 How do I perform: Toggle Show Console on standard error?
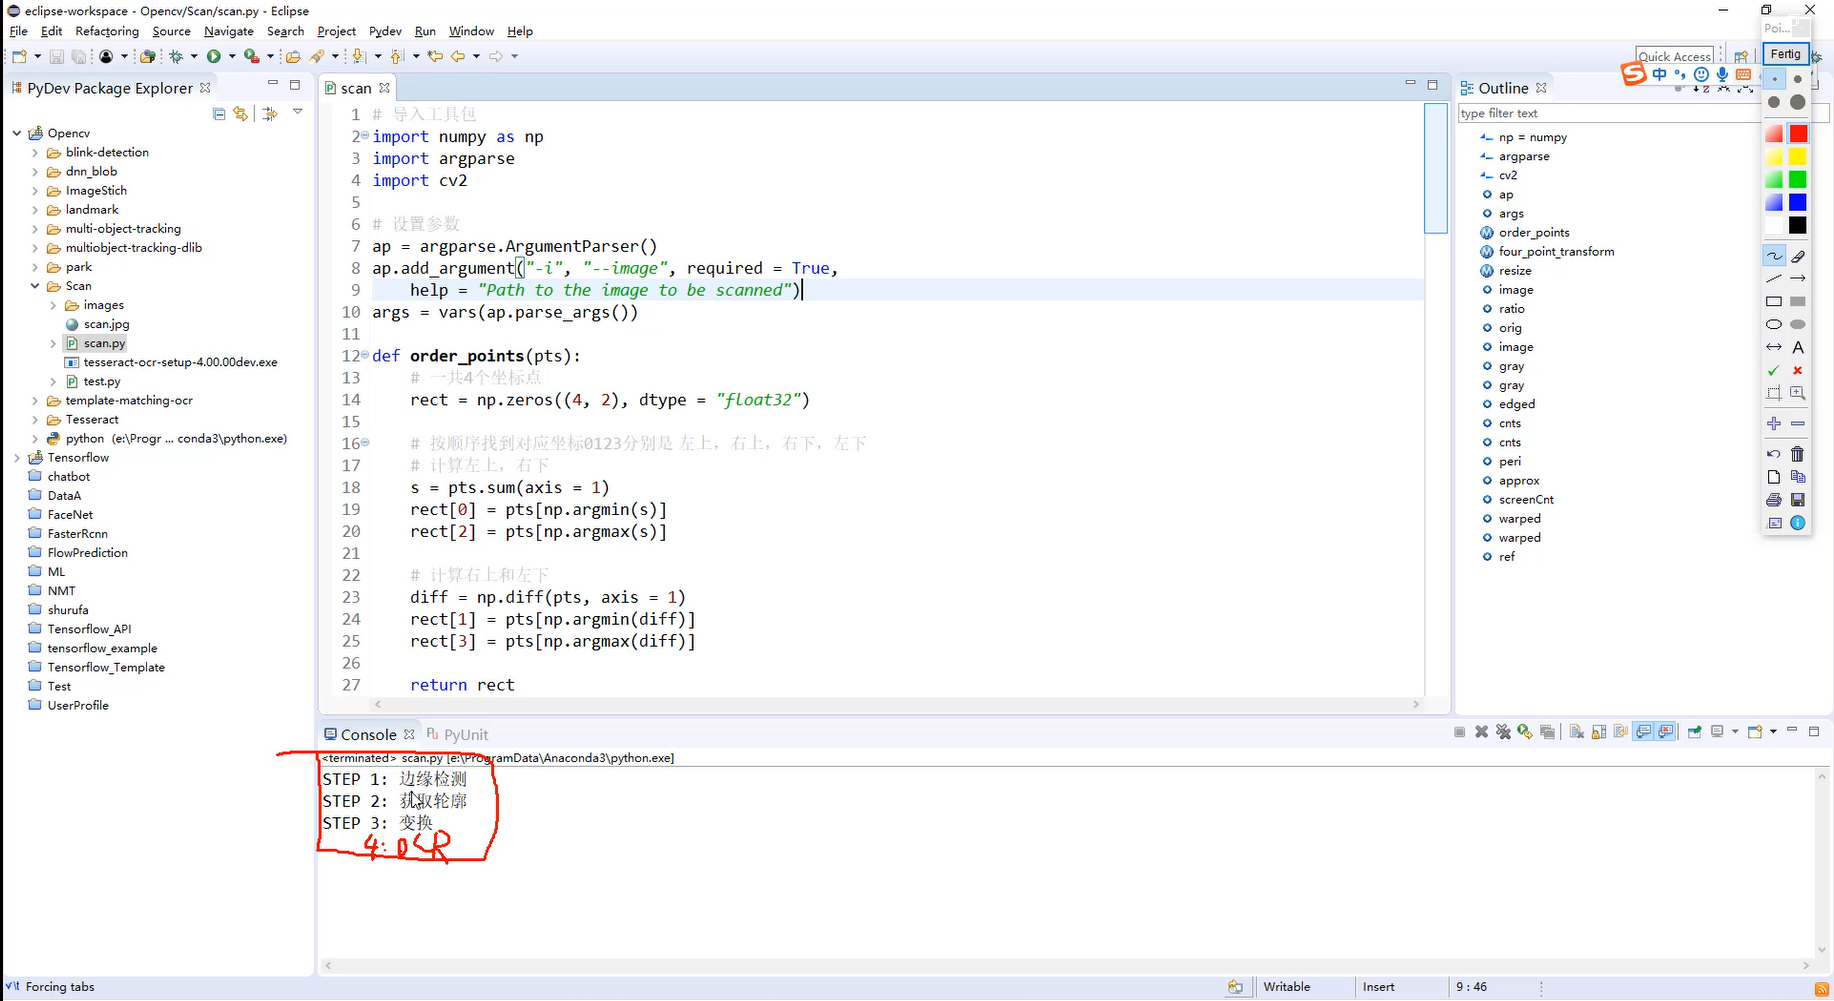pyautogui.click(x=1665, y=732)
